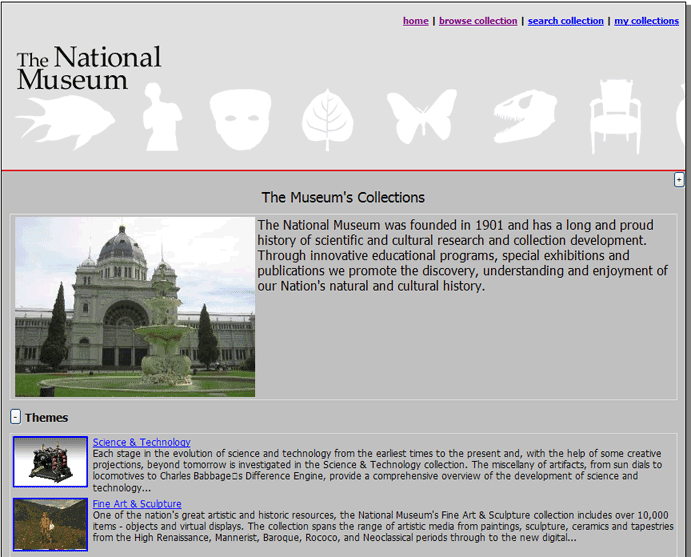691x557 pixels.
Task: Expand the plus box below the banner
Action: point(680,180)
